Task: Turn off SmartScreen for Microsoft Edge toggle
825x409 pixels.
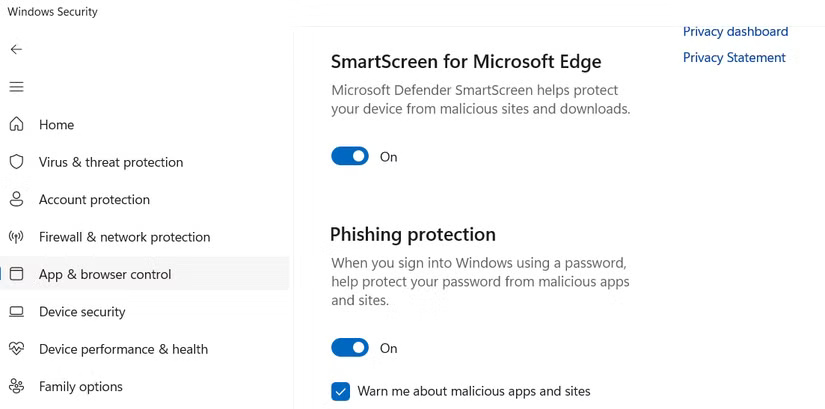Action: (350, 156)
